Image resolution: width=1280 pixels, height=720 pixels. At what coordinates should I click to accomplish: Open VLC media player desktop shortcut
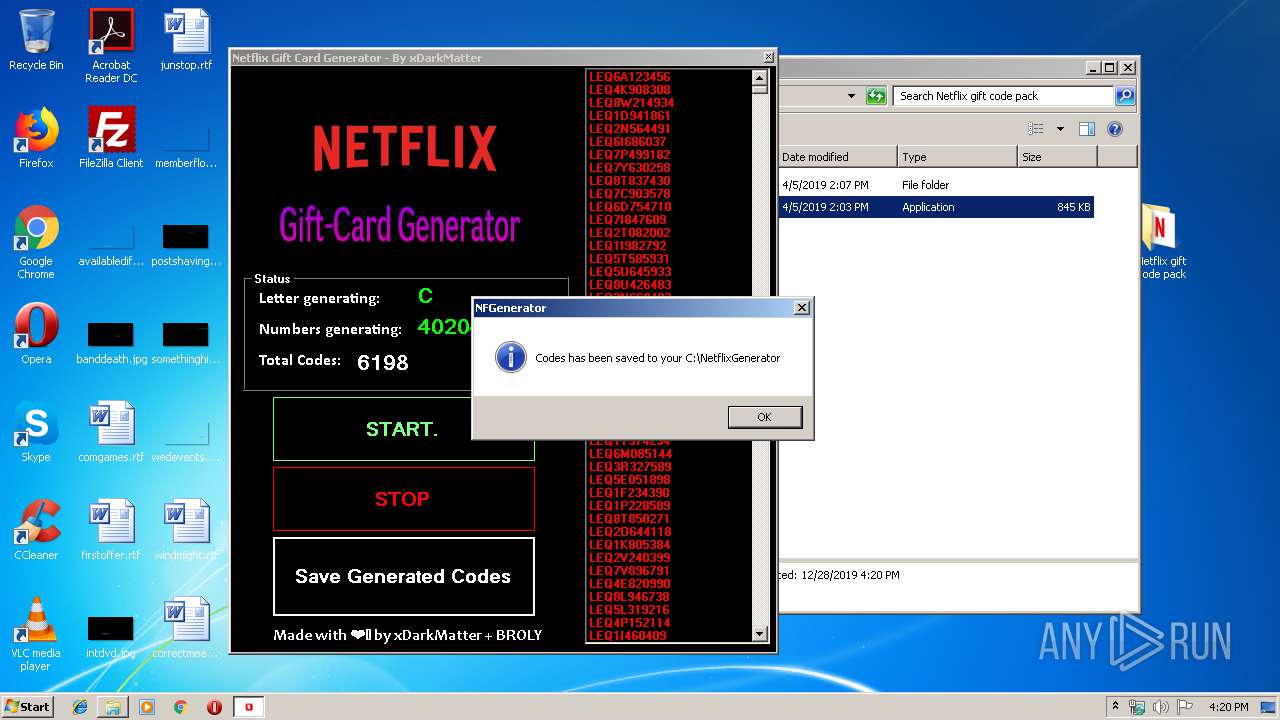36,634
